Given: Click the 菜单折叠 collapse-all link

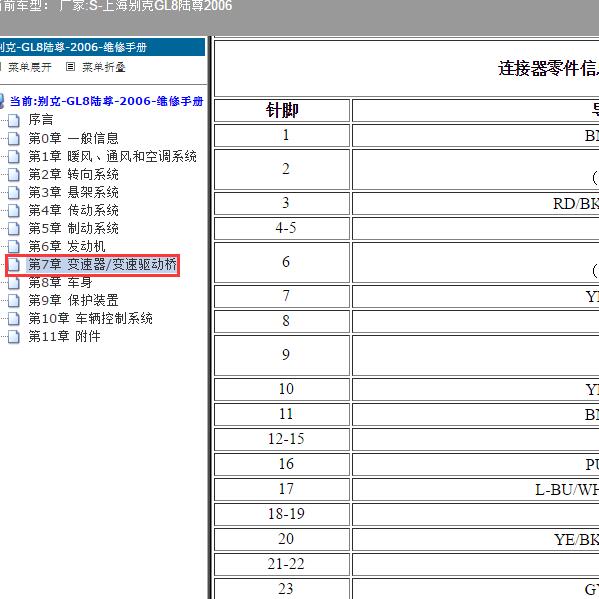Looking at the screenshot, I should [104, 67].
